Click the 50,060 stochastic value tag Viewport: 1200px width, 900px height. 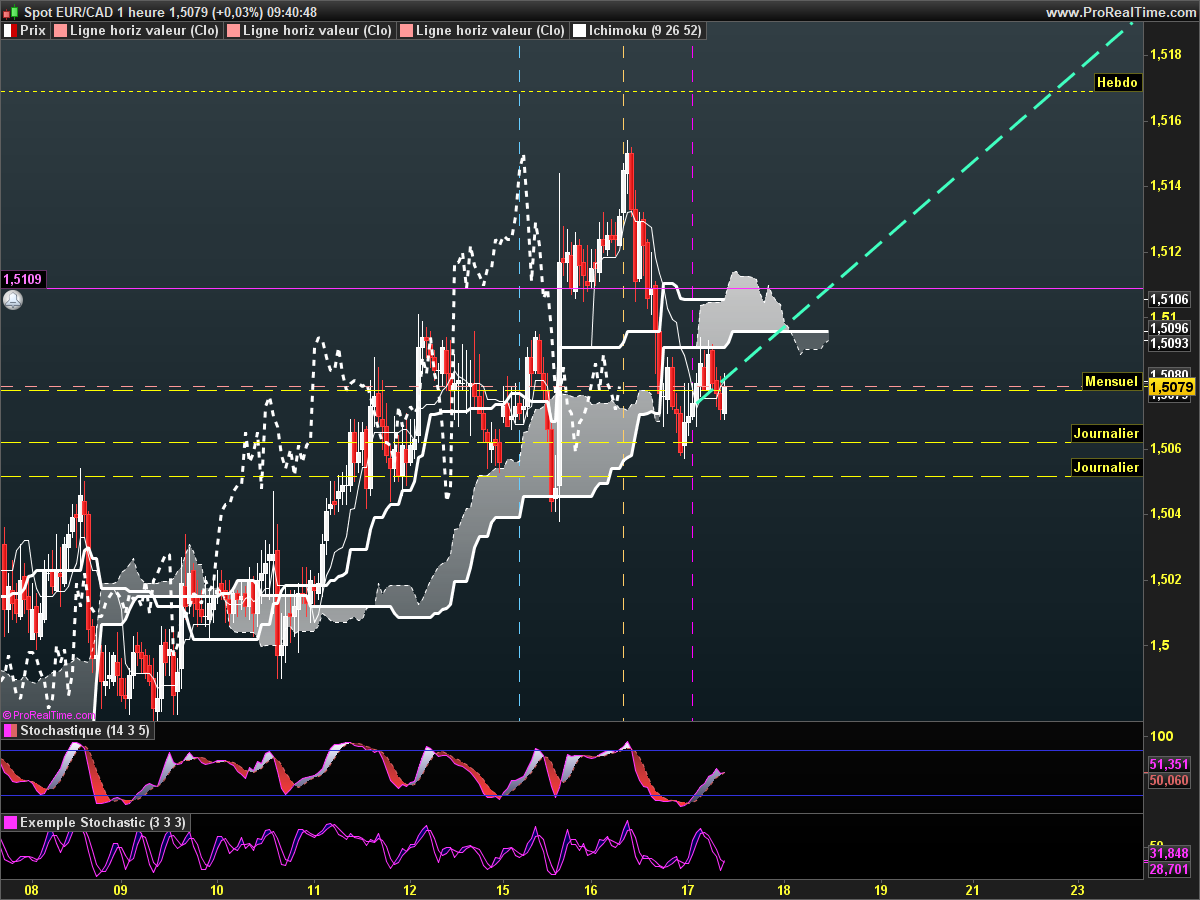click(x=1169, y=780)
